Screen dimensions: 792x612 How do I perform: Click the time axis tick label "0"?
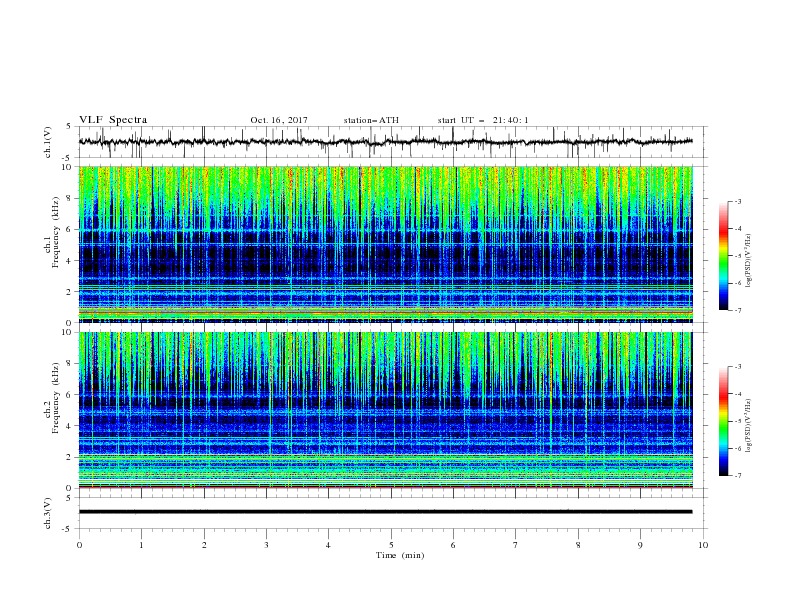coord(79,545)
